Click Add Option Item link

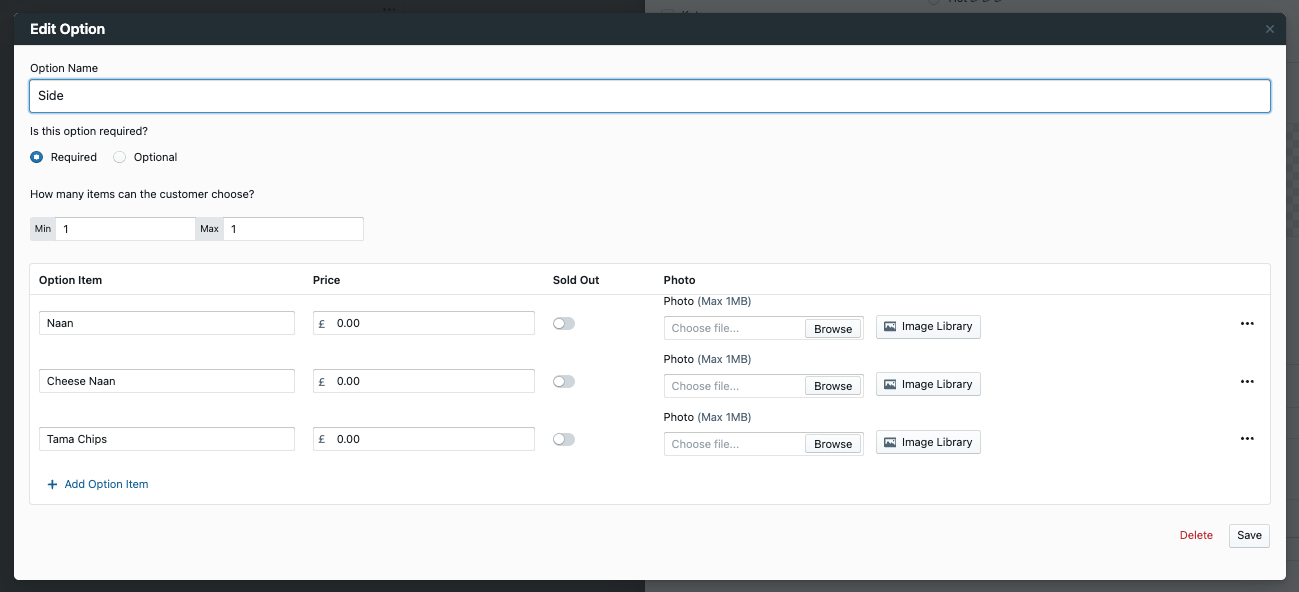[x=105, y=484]
